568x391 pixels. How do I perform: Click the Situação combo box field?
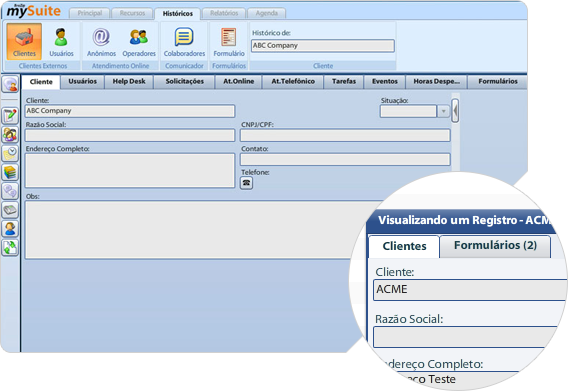[408, 111]
